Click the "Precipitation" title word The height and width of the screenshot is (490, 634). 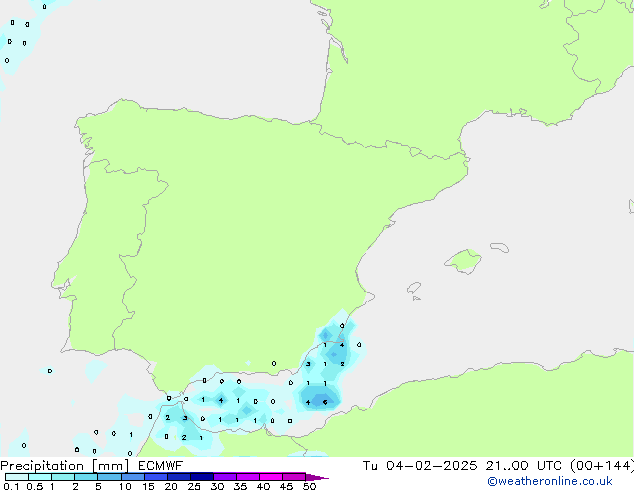[42, 466]
